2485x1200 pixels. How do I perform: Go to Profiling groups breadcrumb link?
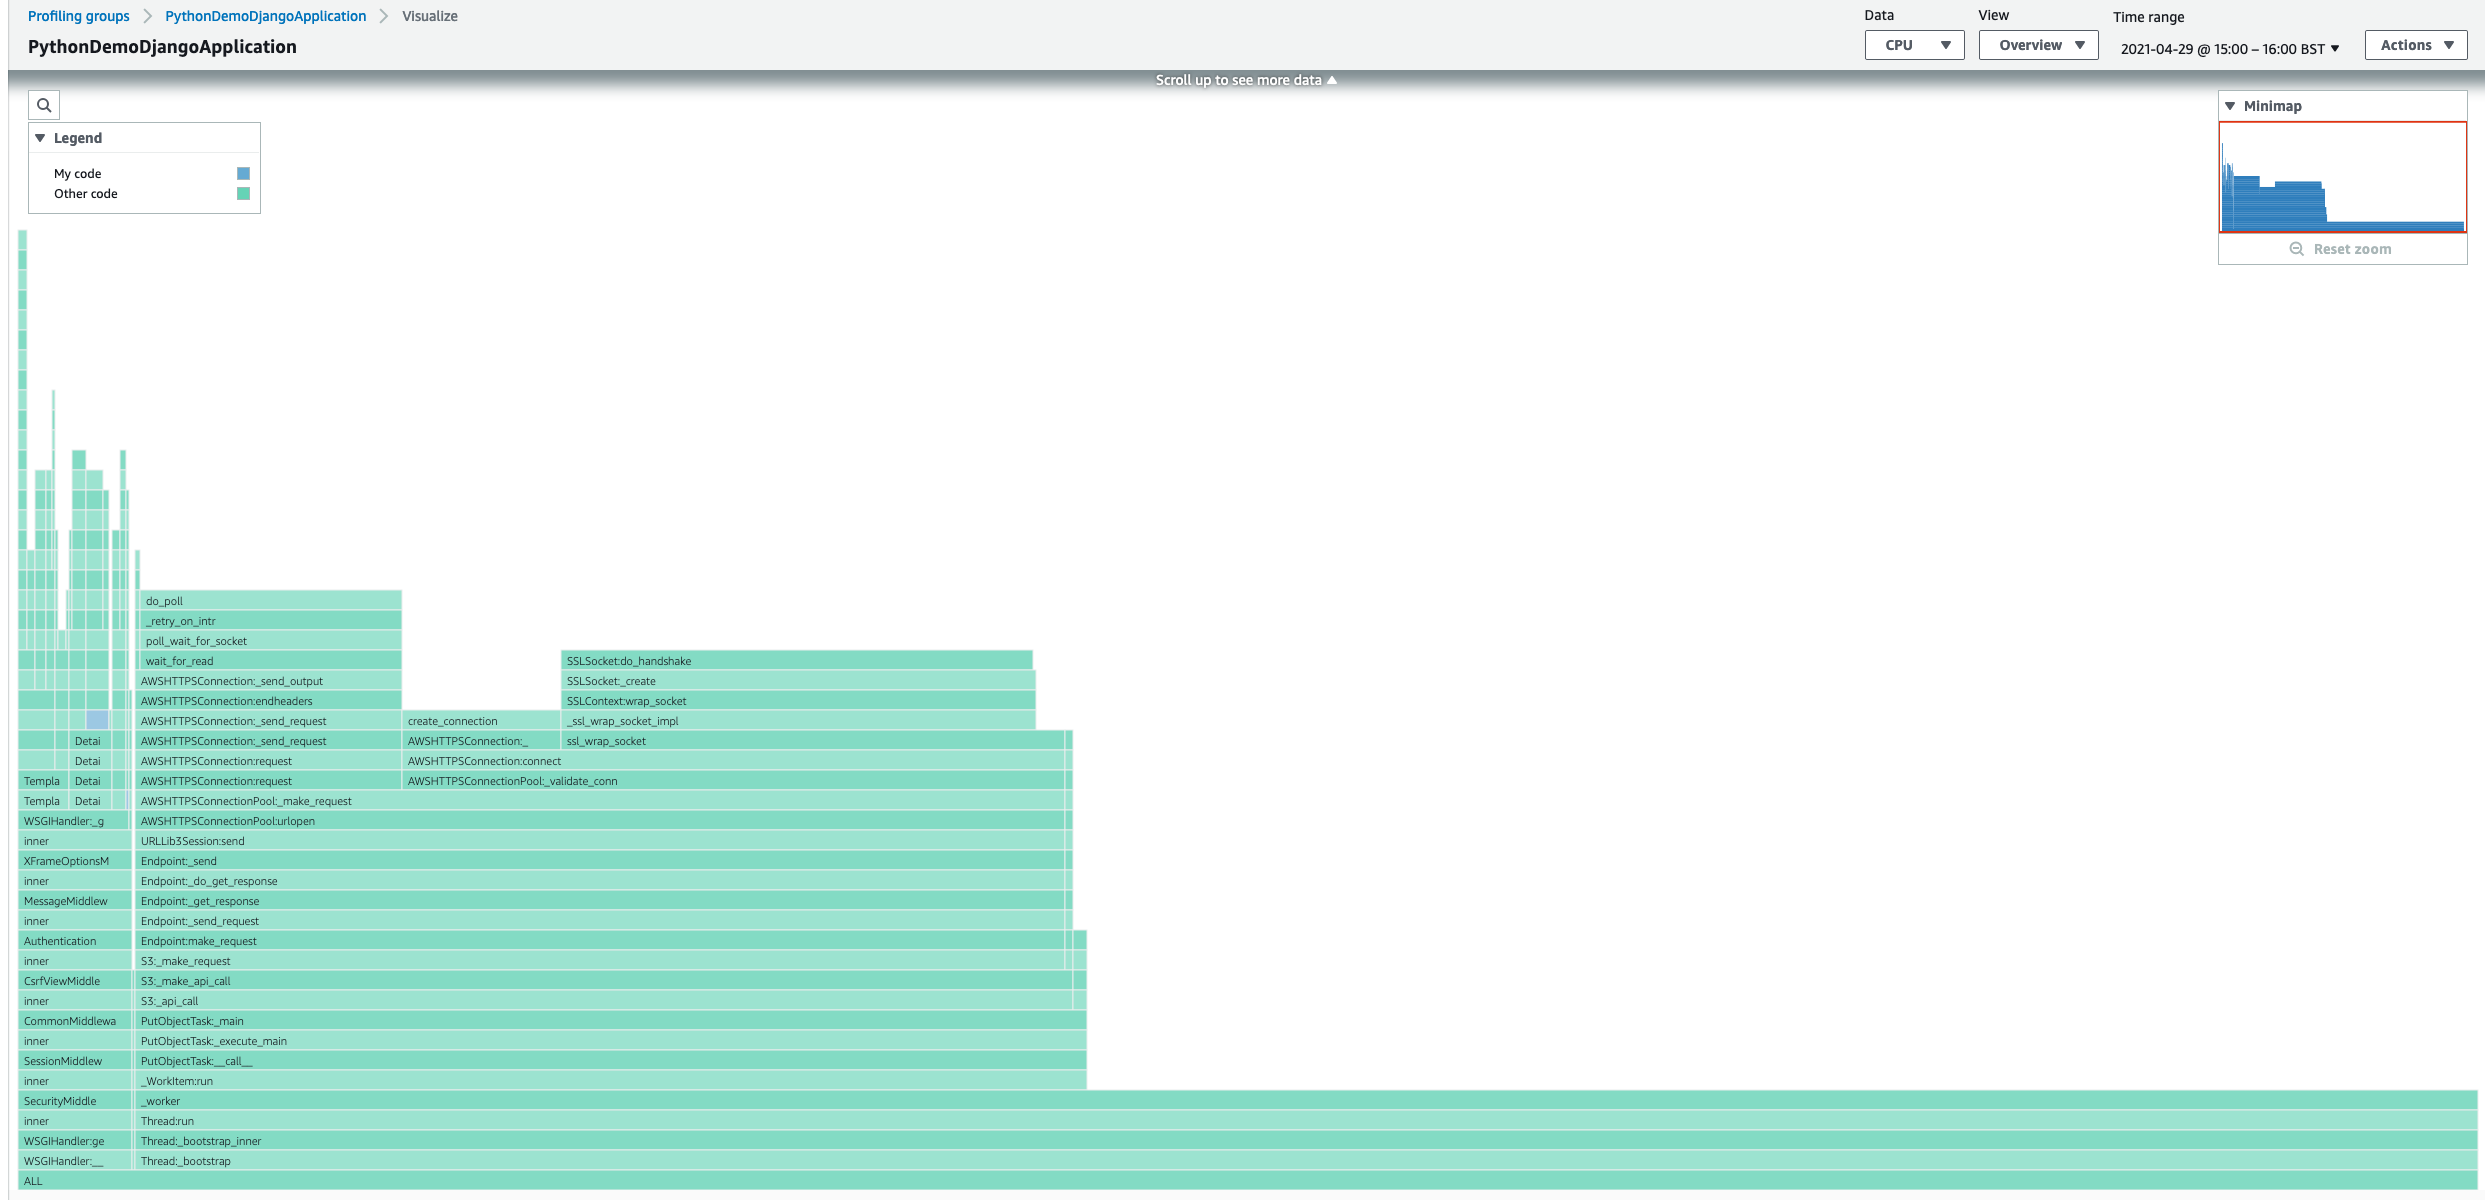coord(79,16)
